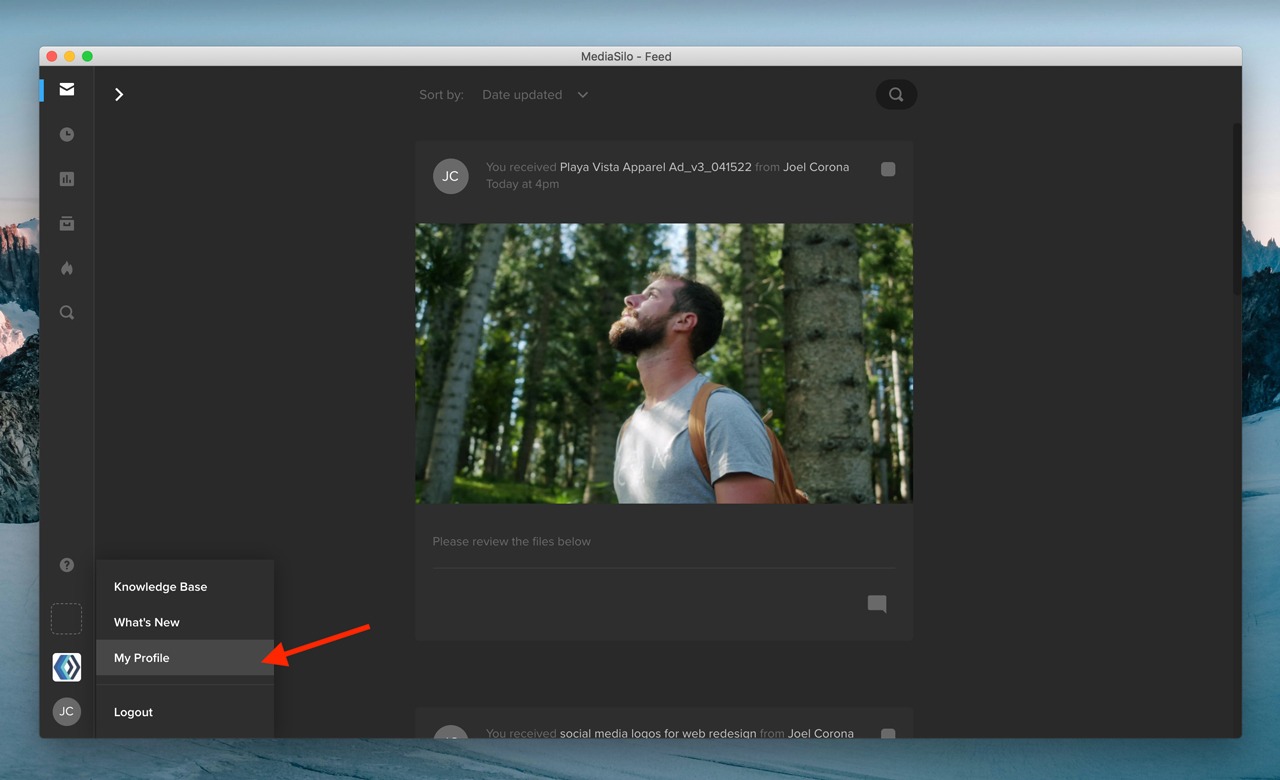Click the Sort by label
Image resolution: width=1280 pixels, height=780 pixels.
click(441, 95)
